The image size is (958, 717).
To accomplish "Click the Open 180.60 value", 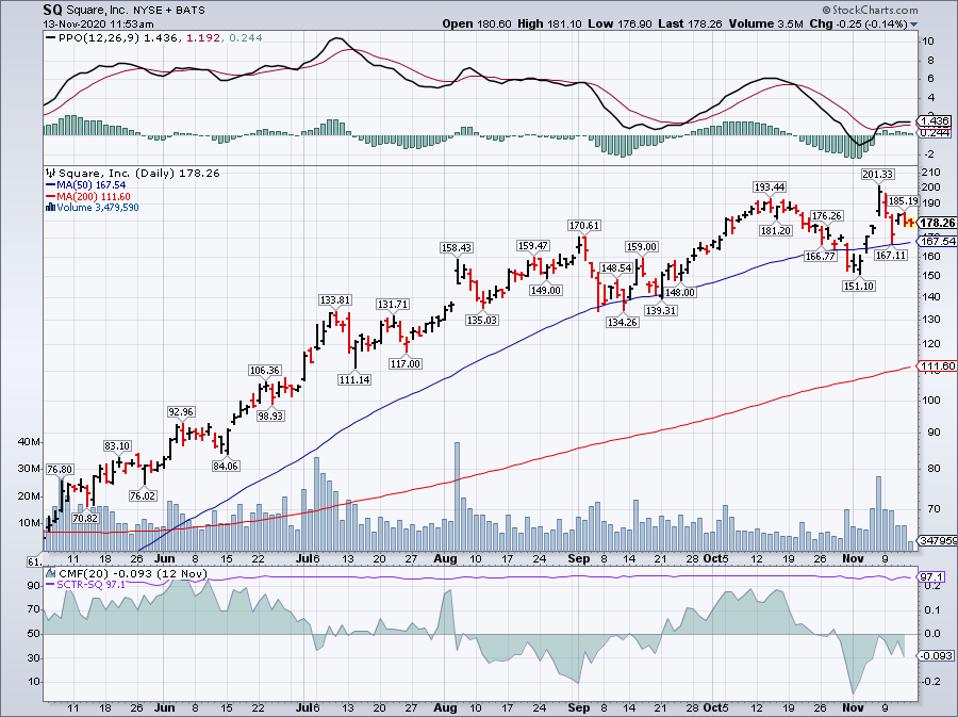I will click(x=477, y=24).
